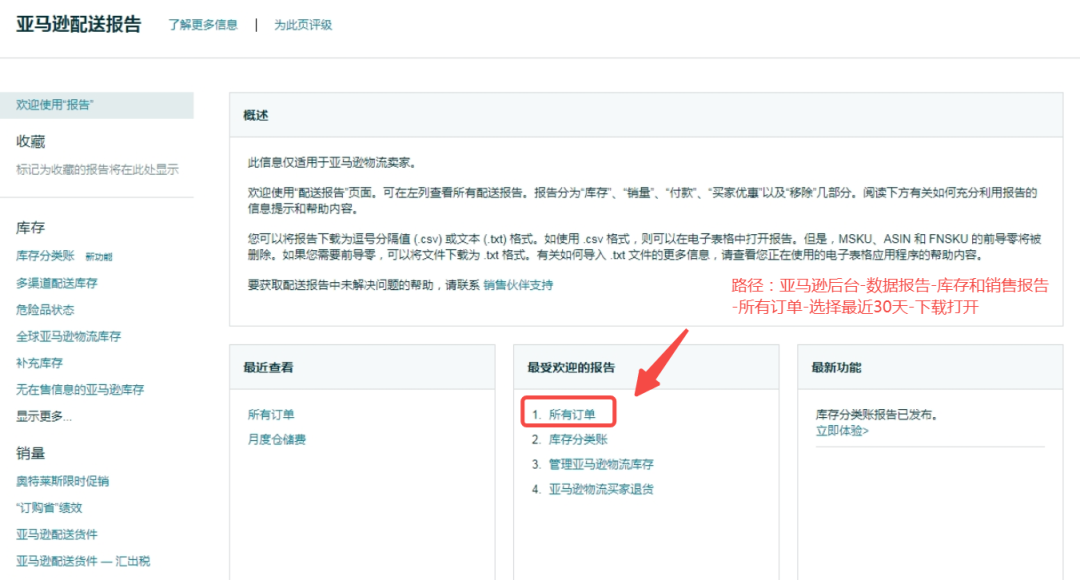Viewport: 1080px width, 580px height.
Task: Open 亚马逊配送货件 — 汇出税 report
Action: (x=83, y=561)
